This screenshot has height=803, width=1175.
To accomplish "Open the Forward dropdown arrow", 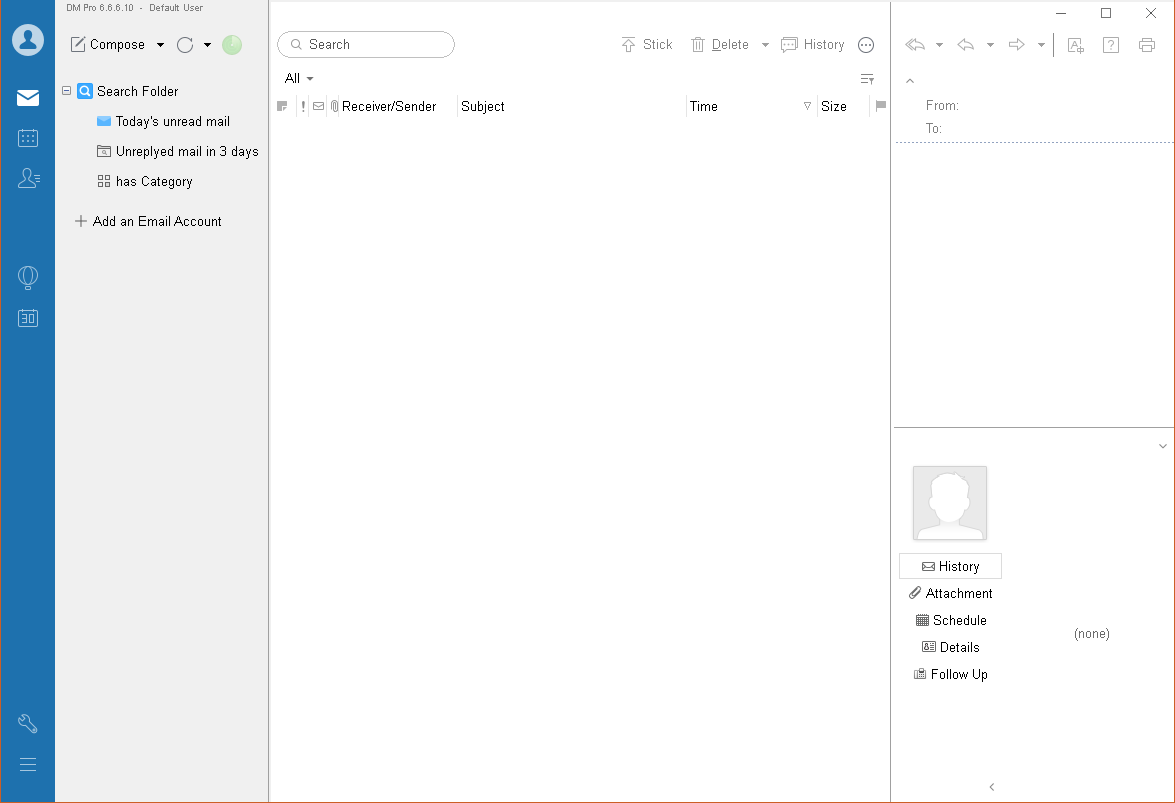I will [x=1041, y=45].
